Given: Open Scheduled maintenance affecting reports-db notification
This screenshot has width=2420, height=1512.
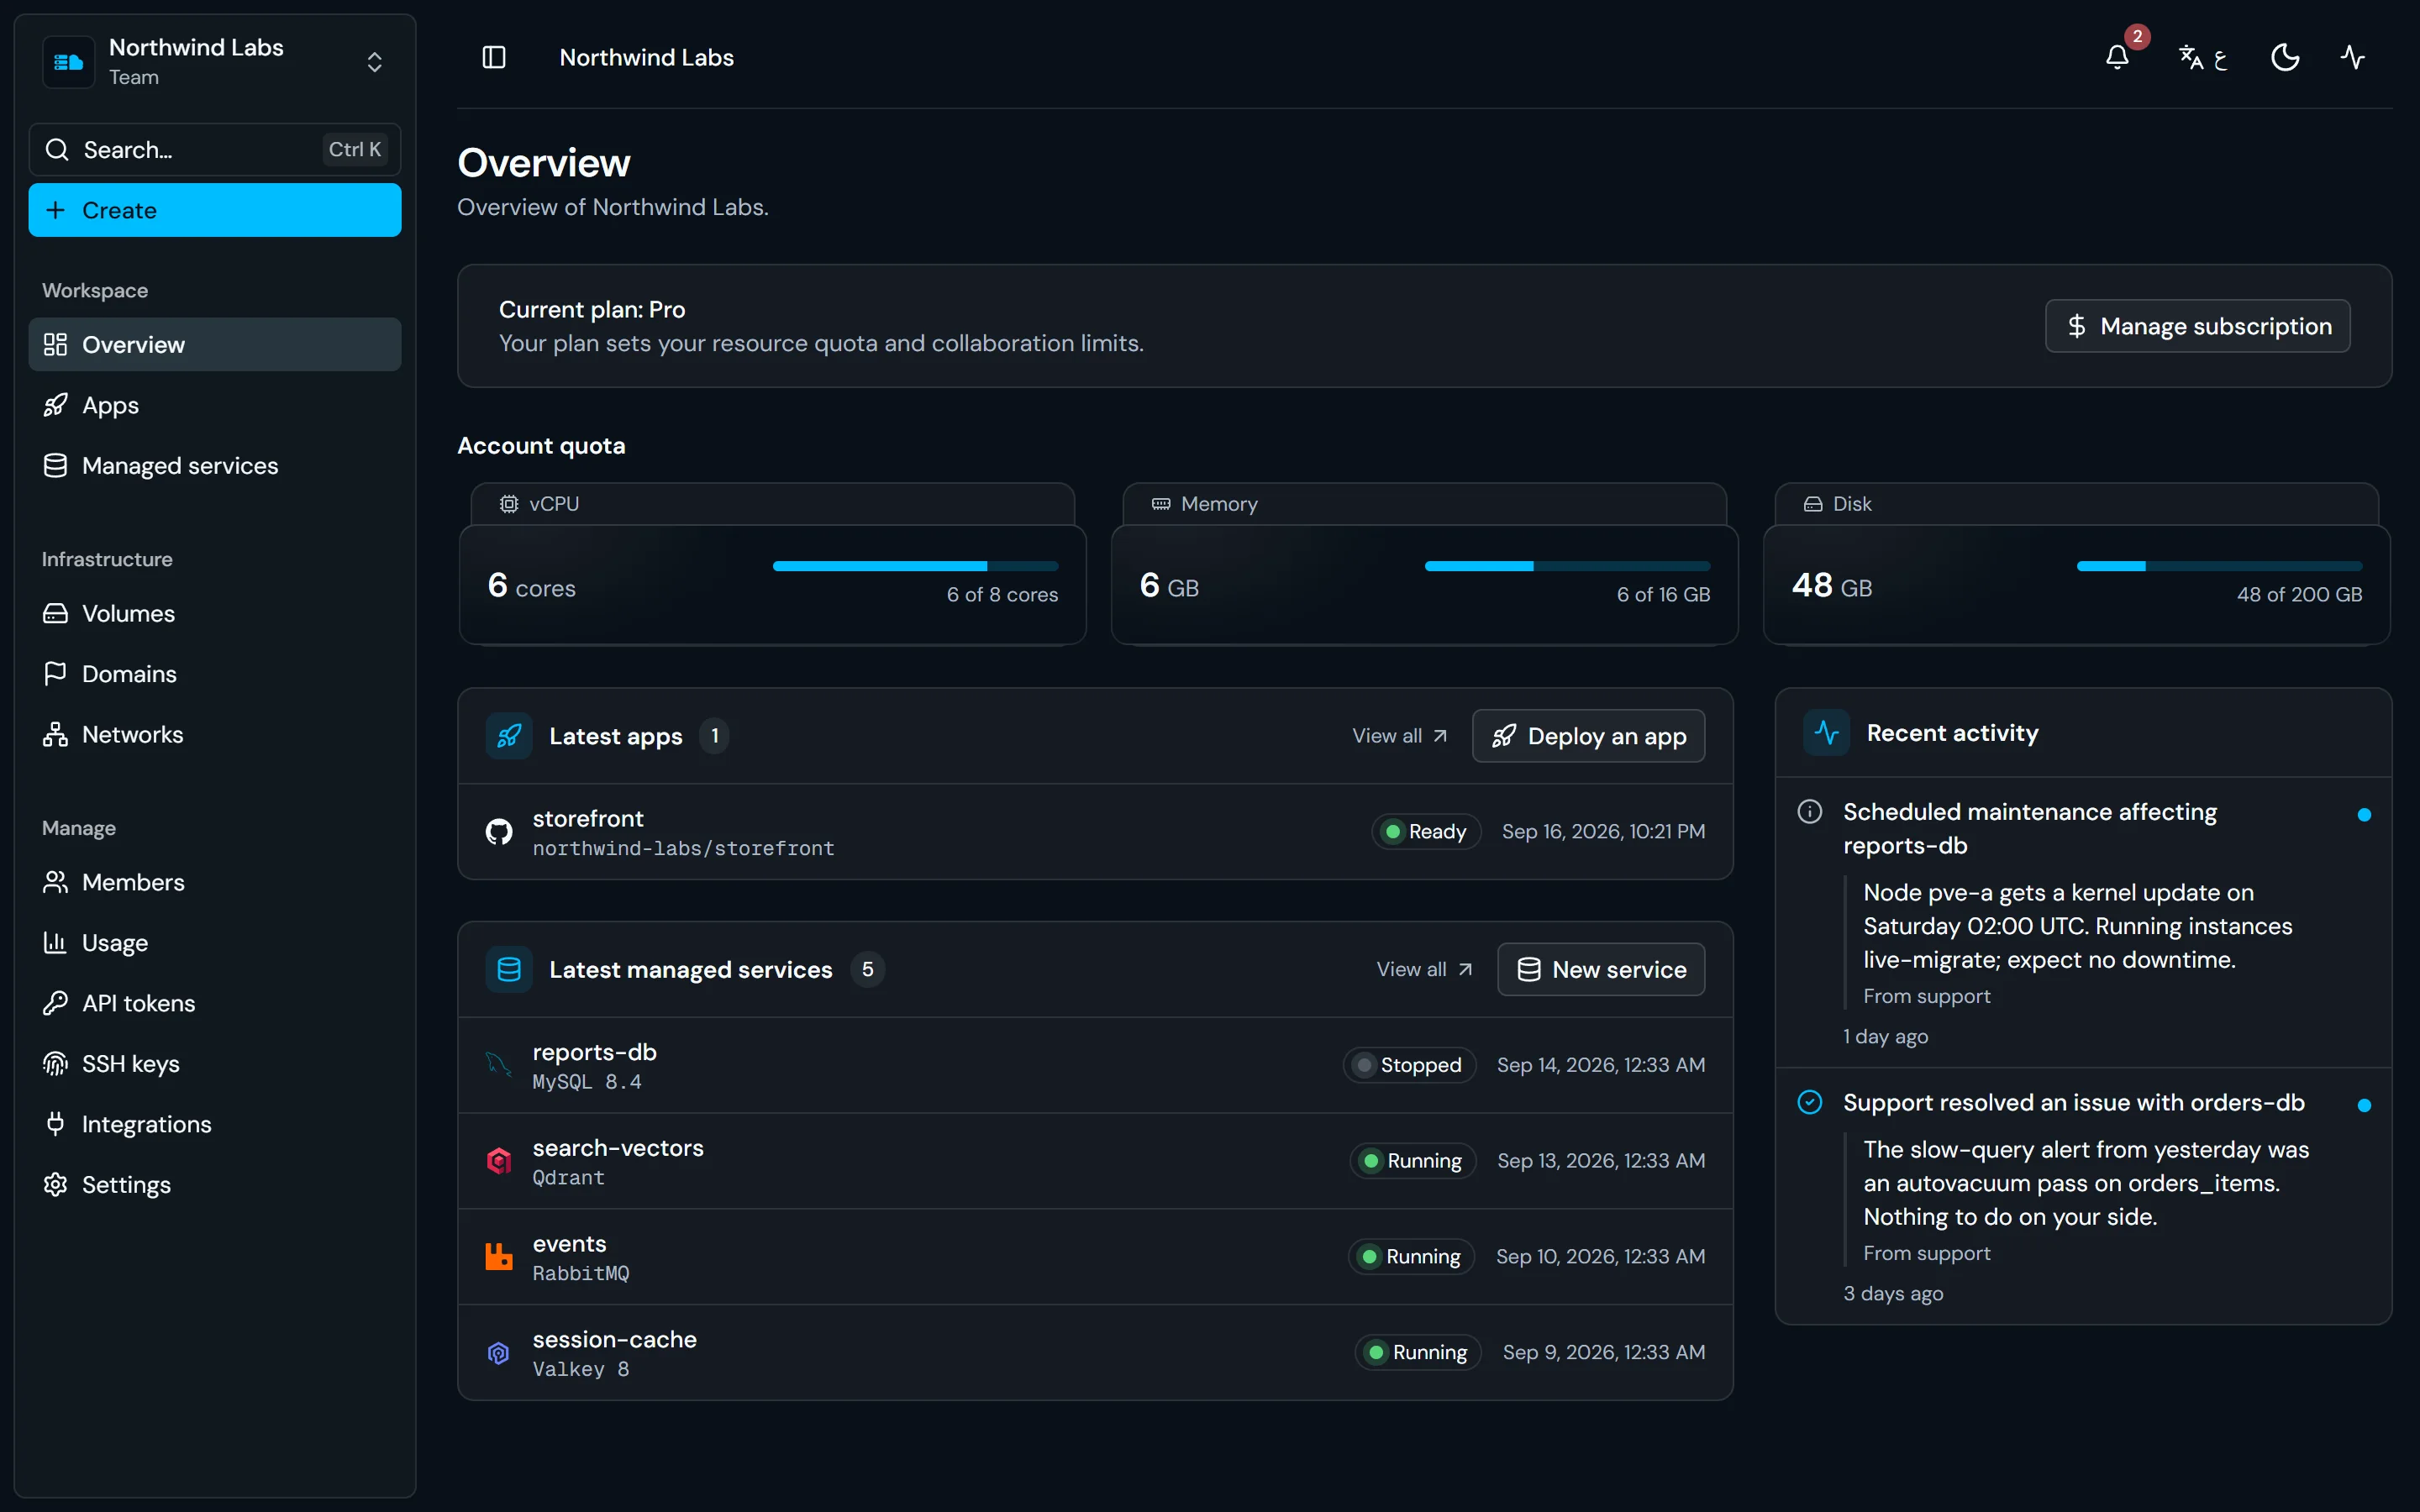Looking at the screenshot, I should click(2083, 923).
